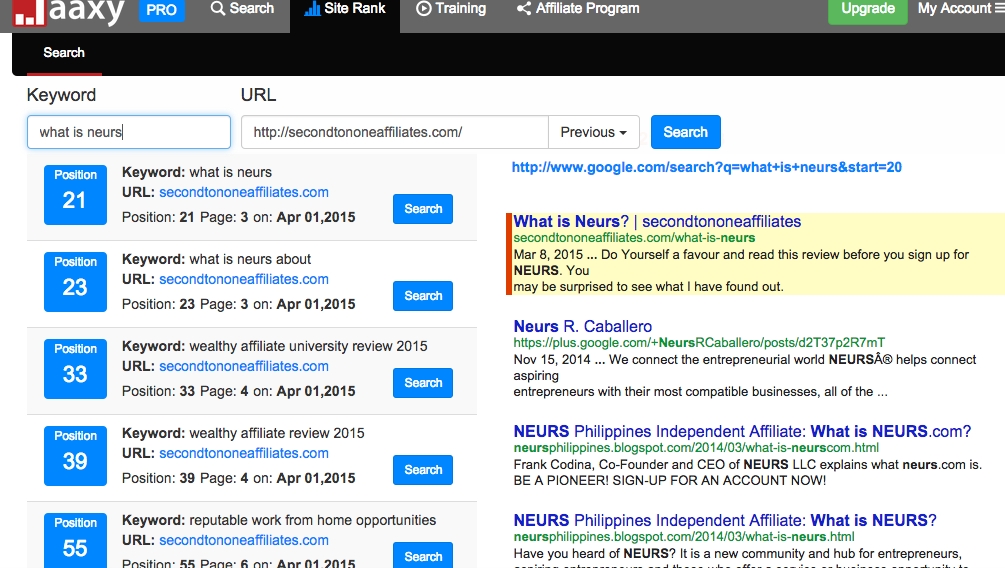Screen dimensions: 1005x568
Task: Open 'What is NEURS.com?' Philippines result
Action: [742, 431]
